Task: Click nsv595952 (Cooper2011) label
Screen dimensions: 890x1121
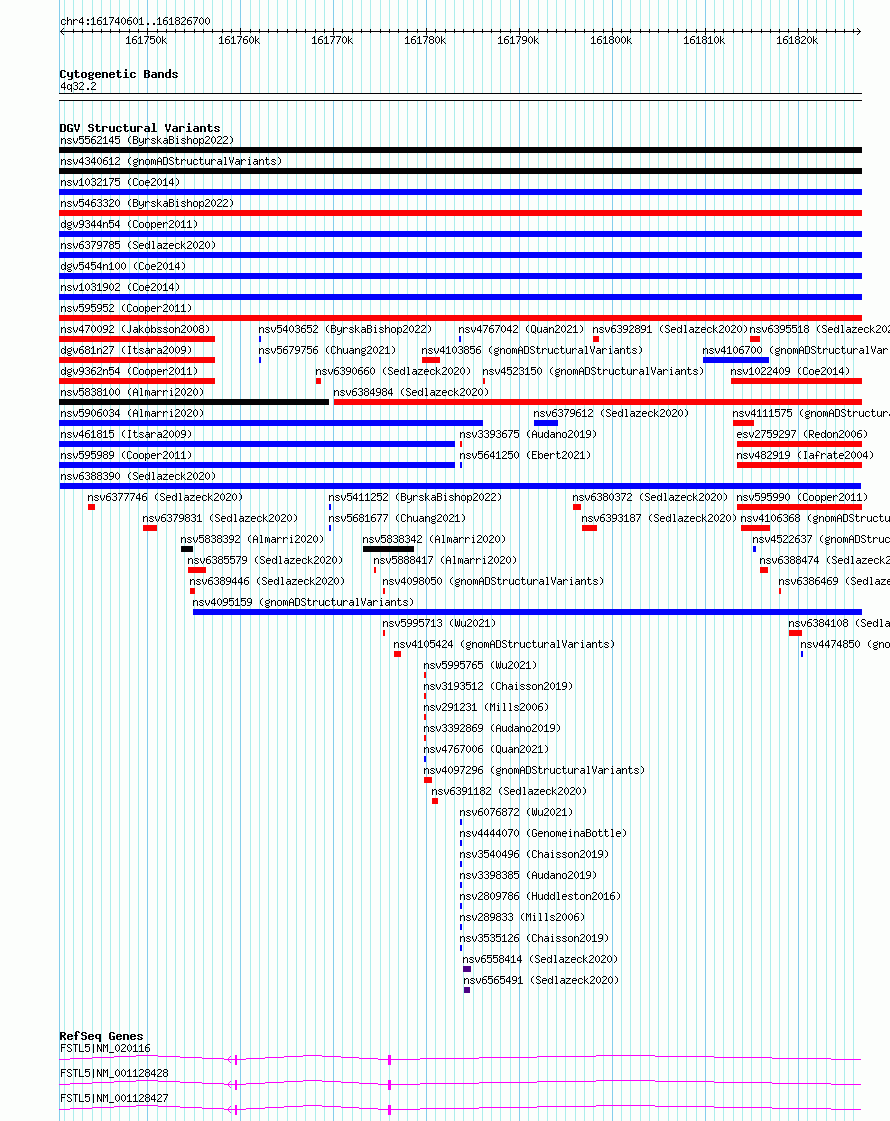Action: point(126,308)
